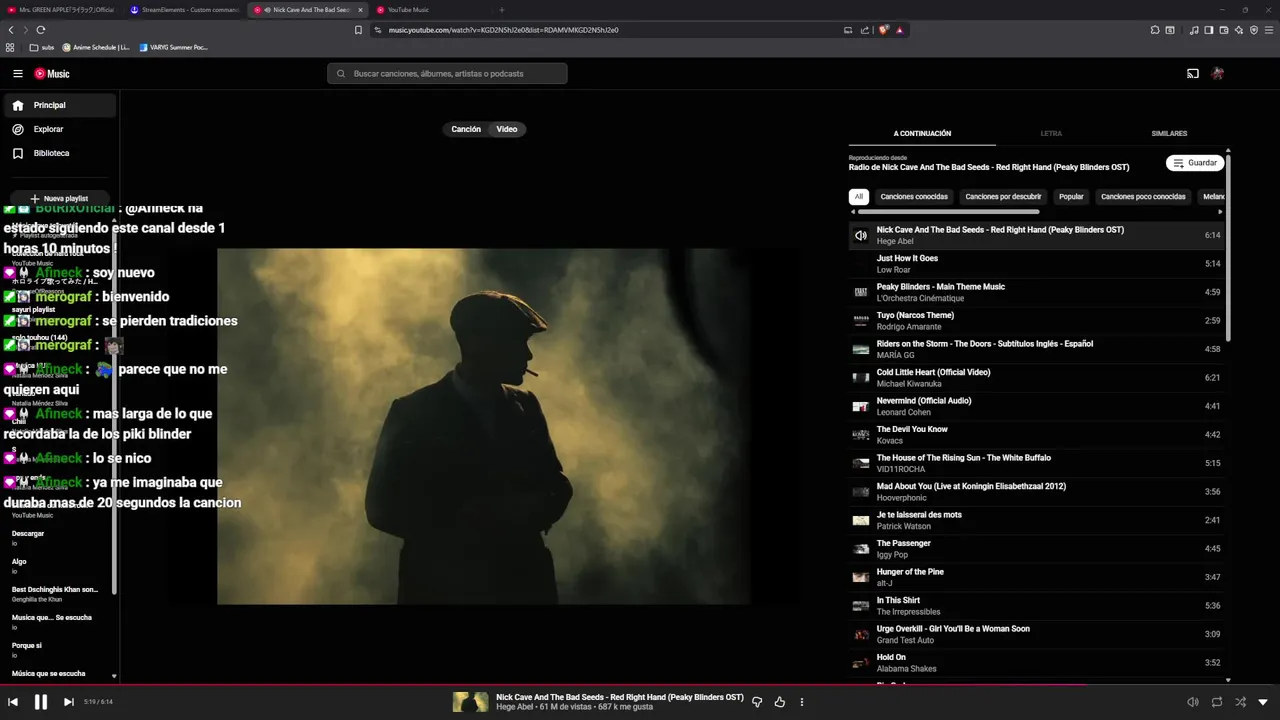Click the browser address bar URL
The height and width of the screenshot is (720, 1280).
pos(503,30)
